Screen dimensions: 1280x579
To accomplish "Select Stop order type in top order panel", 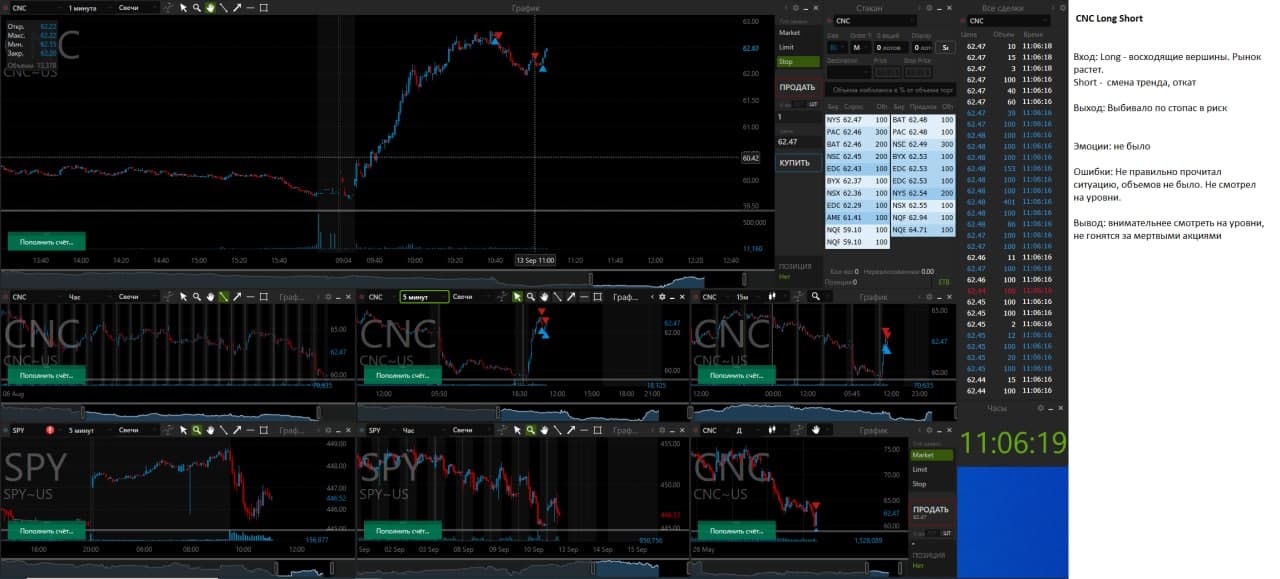I will pyautogui.click(x=798, y=61).
